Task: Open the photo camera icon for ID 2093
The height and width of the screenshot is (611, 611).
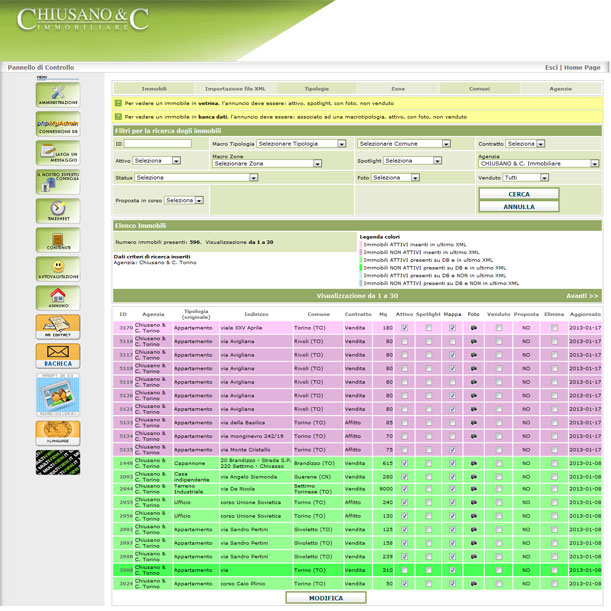Action: tap(473, 477)
